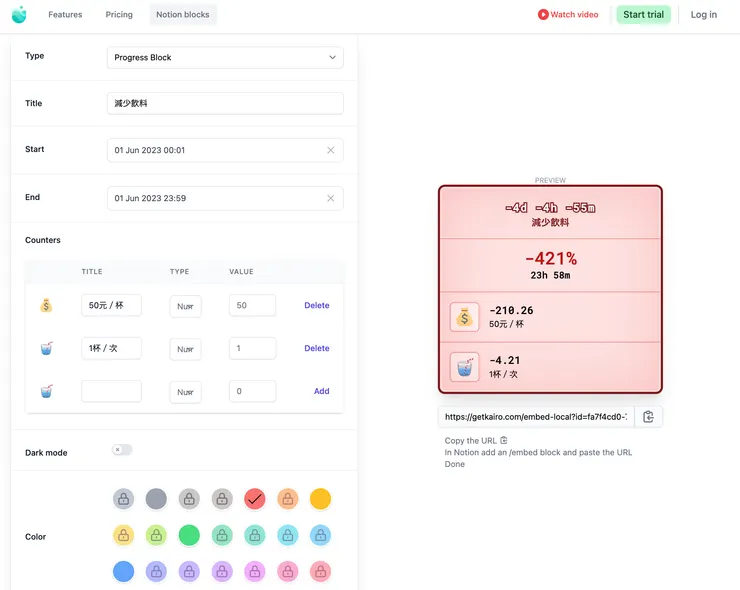Viewport: 740px width, 590px height.
Task: Click the locked pink-red swatch in bottom row
Action: [x=320, y=572]
